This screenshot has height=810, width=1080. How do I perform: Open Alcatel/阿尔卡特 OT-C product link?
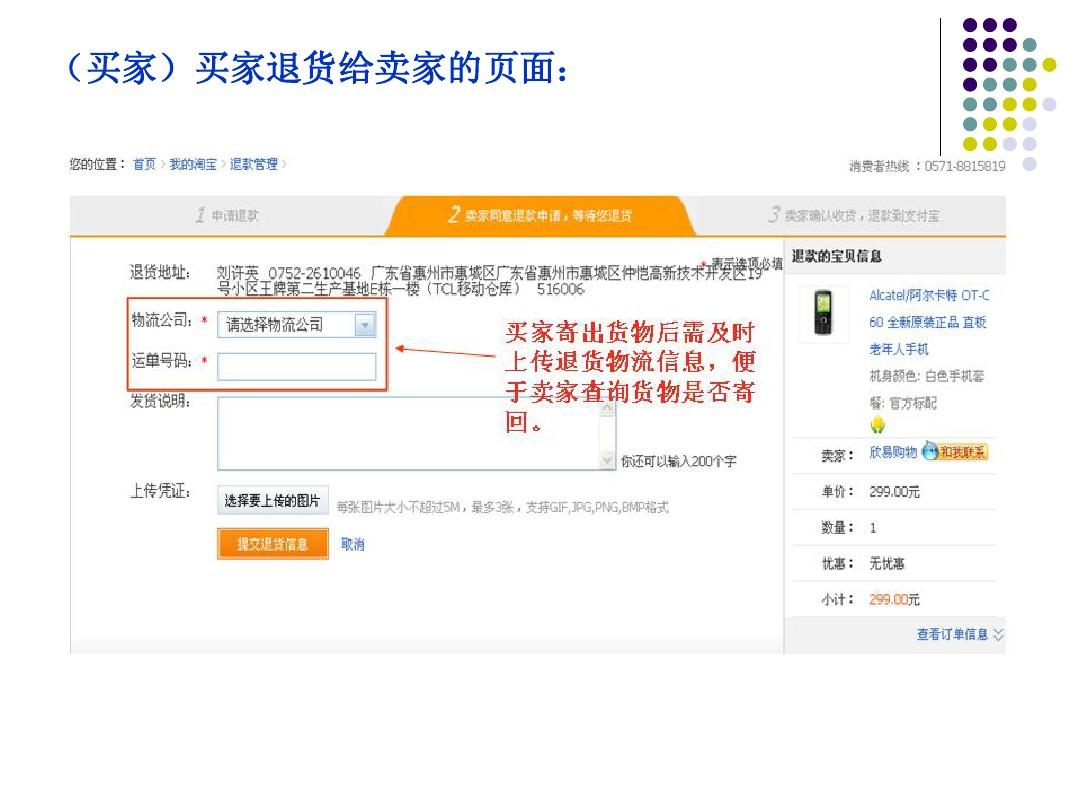928,322
